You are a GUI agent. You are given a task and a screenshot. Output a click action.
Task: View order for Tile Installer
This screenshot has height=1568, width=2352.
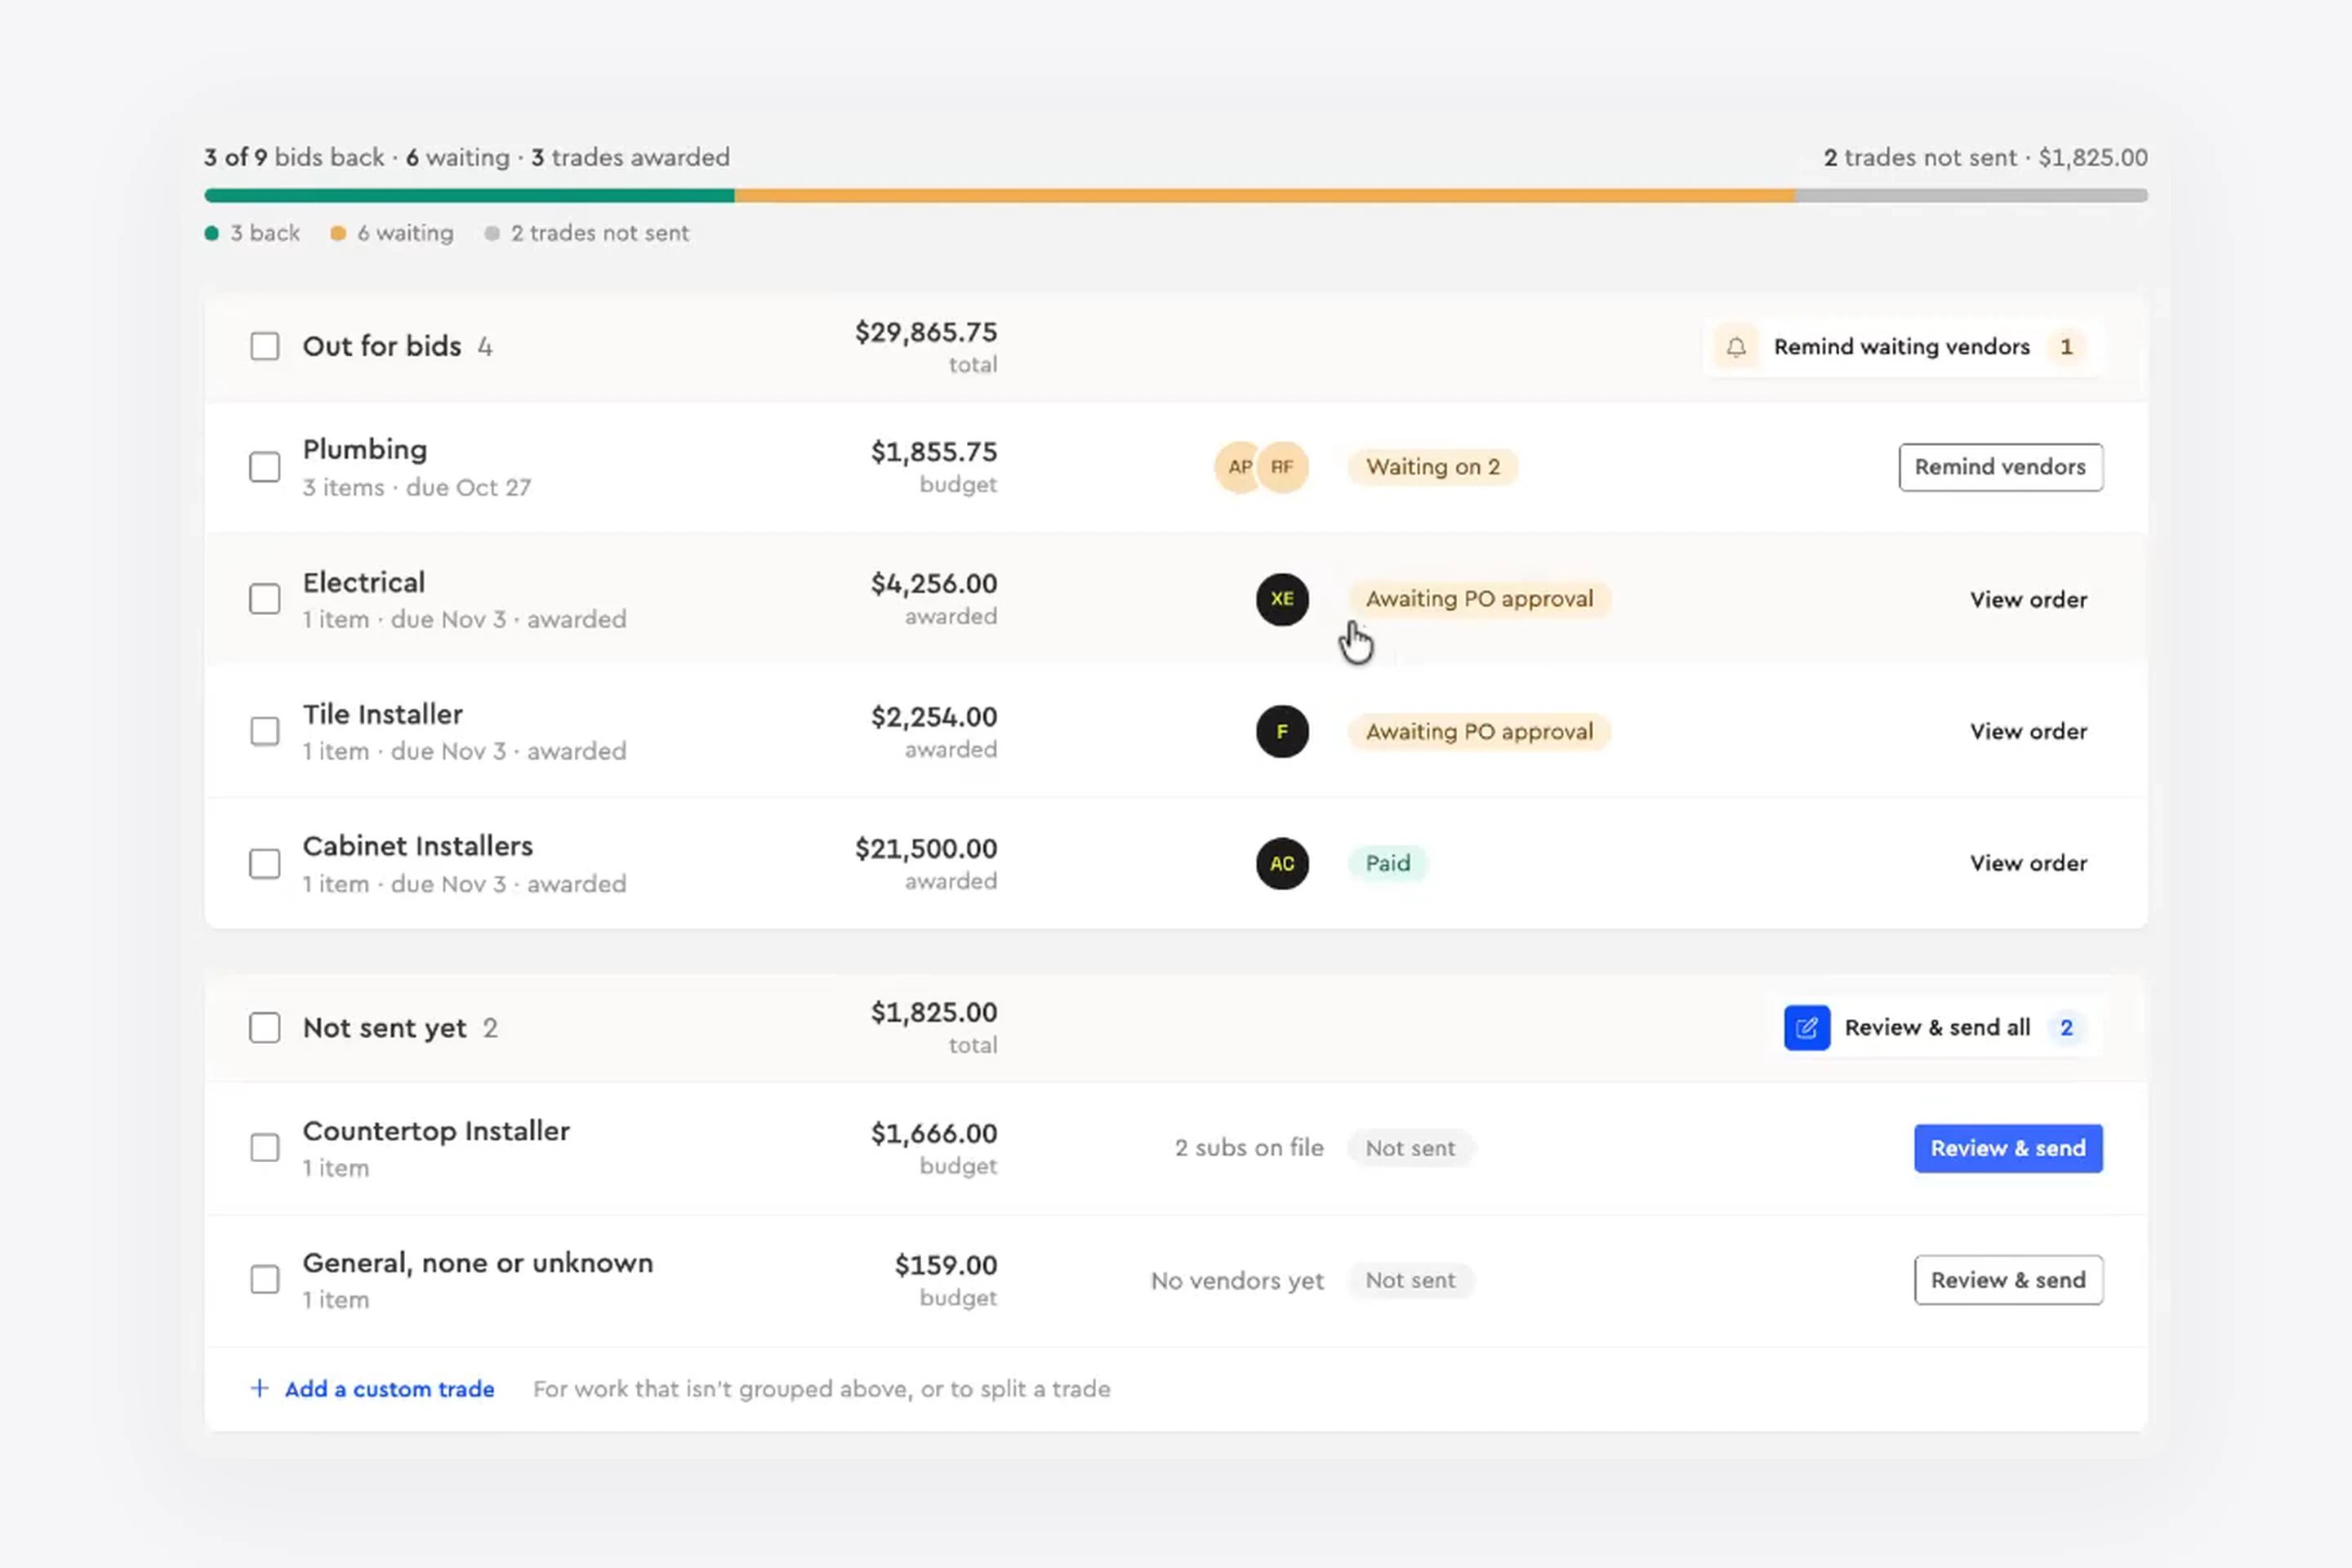pyautogui.click(x=2028, y=732)
